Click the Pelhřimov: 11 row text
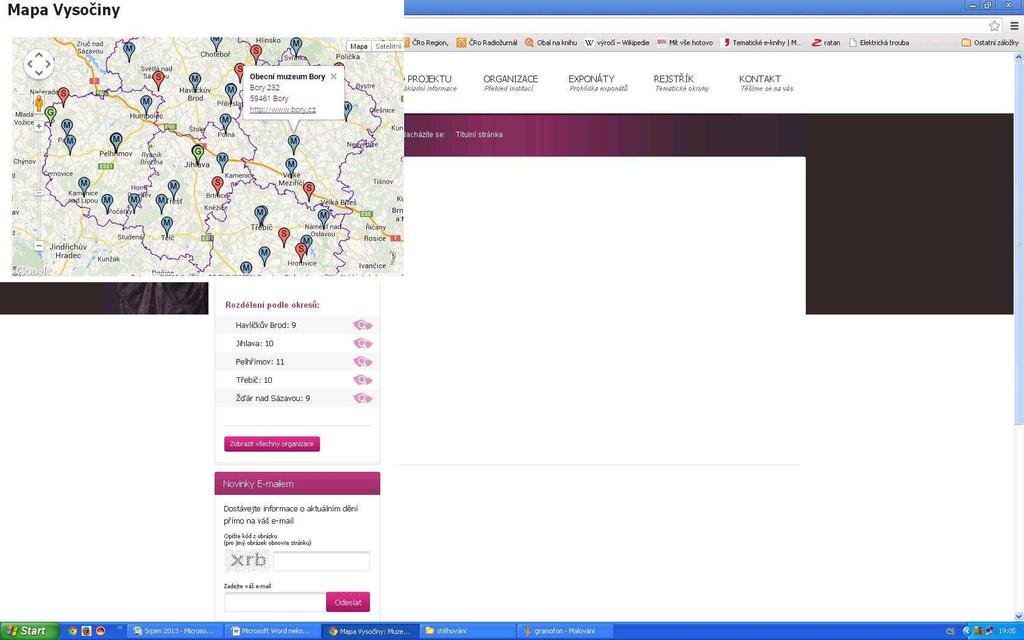Screen dimensions: 1024x640 pos(260,362)
